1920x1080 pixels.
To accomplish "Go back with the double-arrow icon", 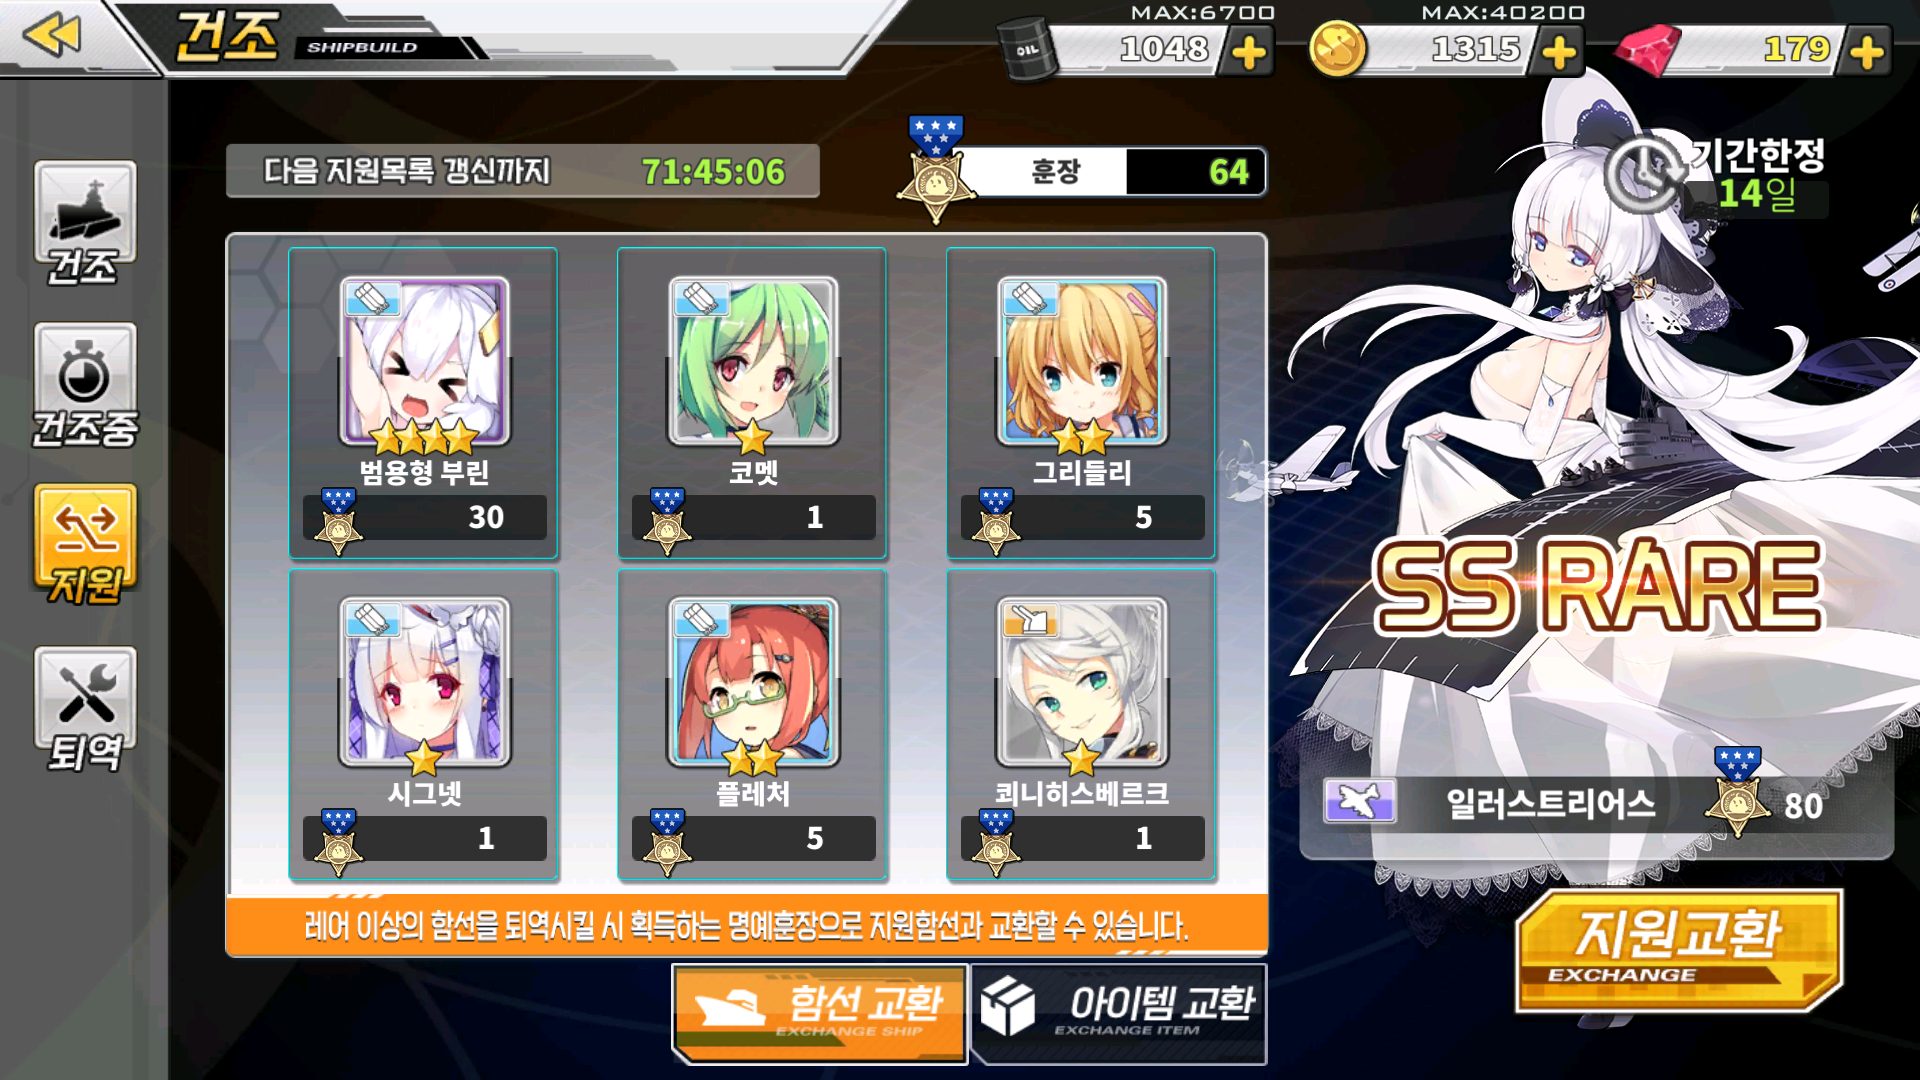I will pyautogui.click(x=52, y=36).
